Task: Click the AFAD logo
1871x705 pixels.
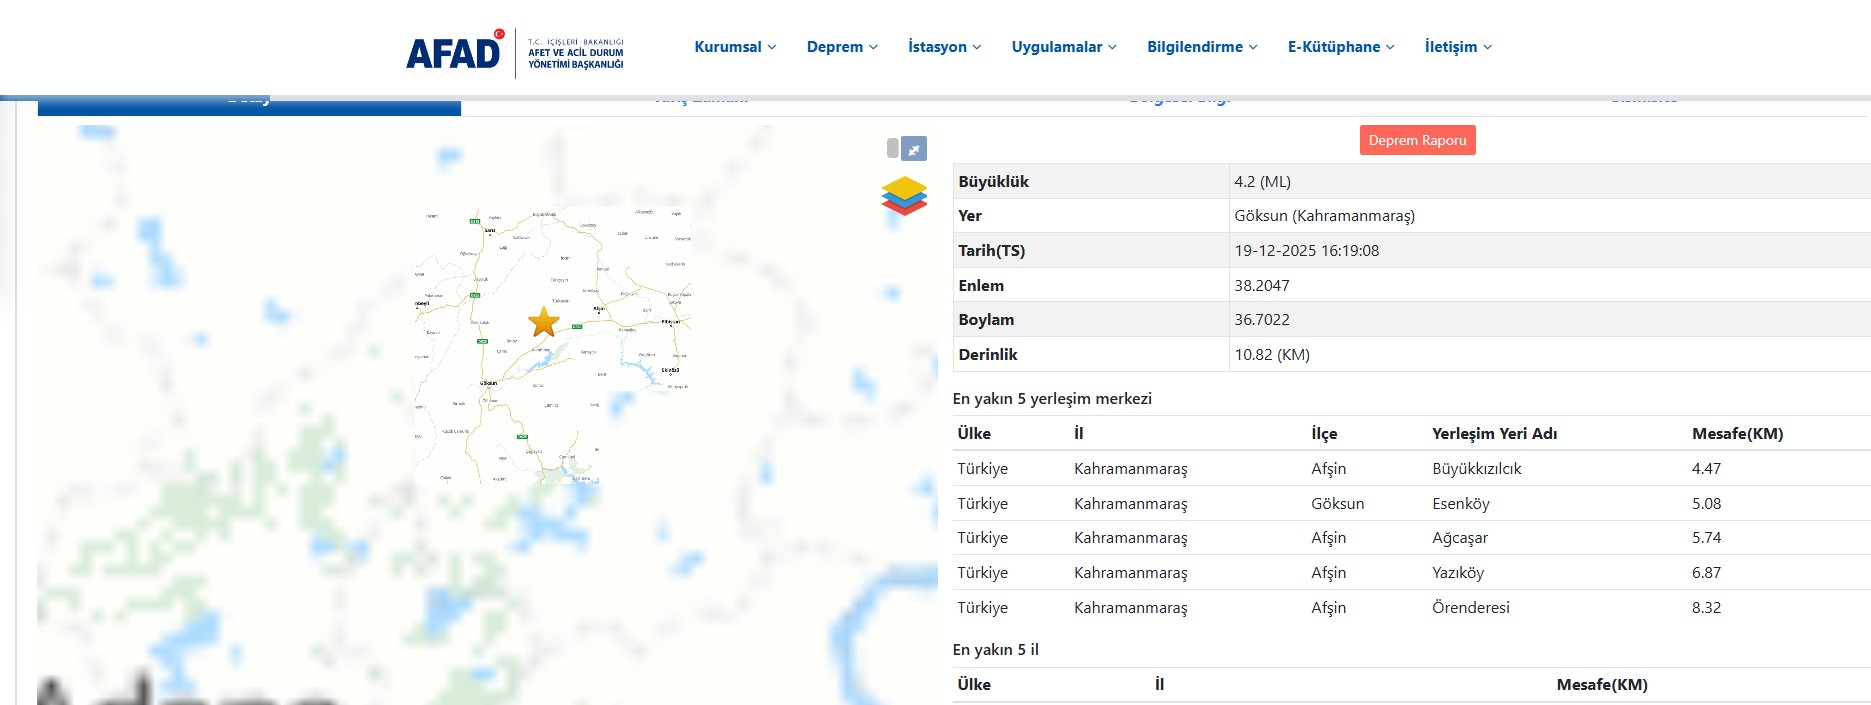Action: (x=454, y=52)
